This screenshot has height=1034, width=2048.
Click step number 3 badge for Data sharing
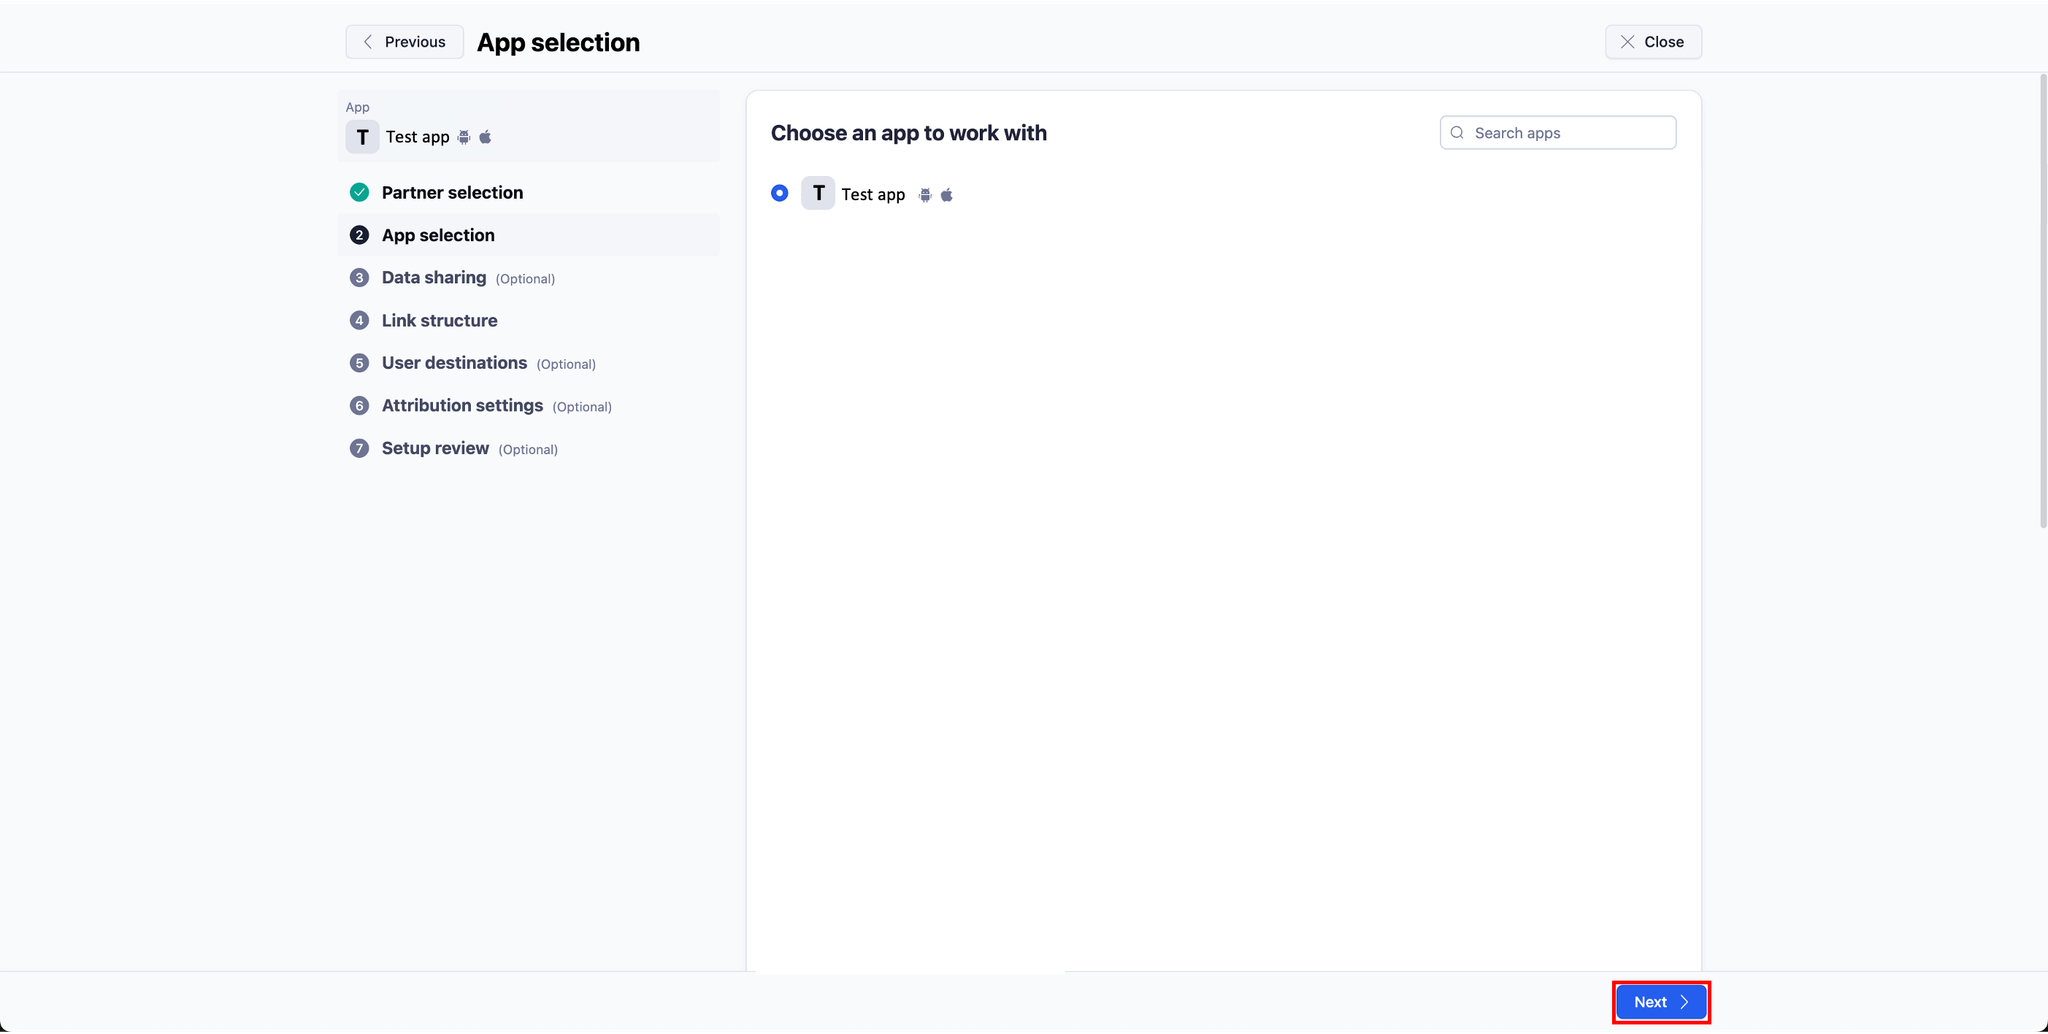tap(359, 278)
